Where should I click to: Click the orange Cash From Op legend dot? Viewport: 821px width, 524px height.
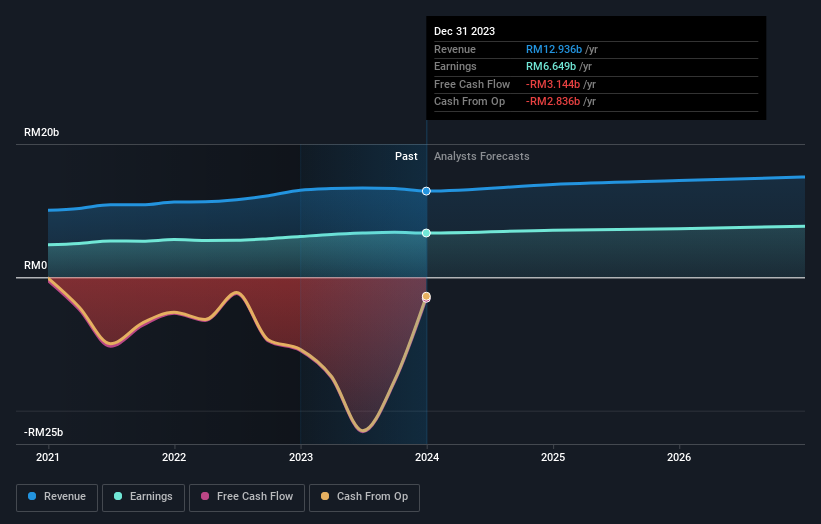(x=325, y=496)
